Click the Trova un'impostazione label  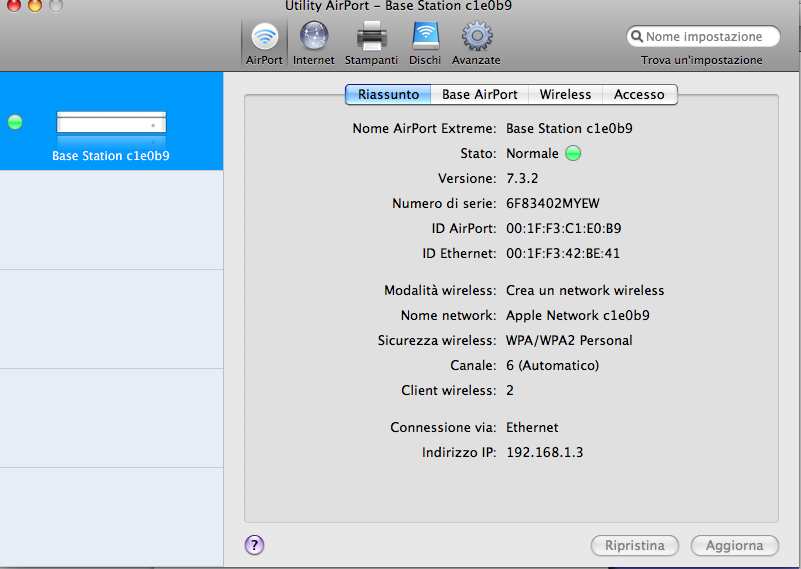(701, 60)
